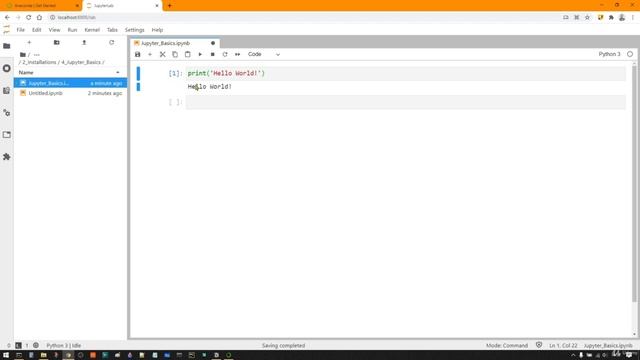
Task: Close the Jupyter_Basics.ipynb tab via its dot
Action: pos(213,43)
